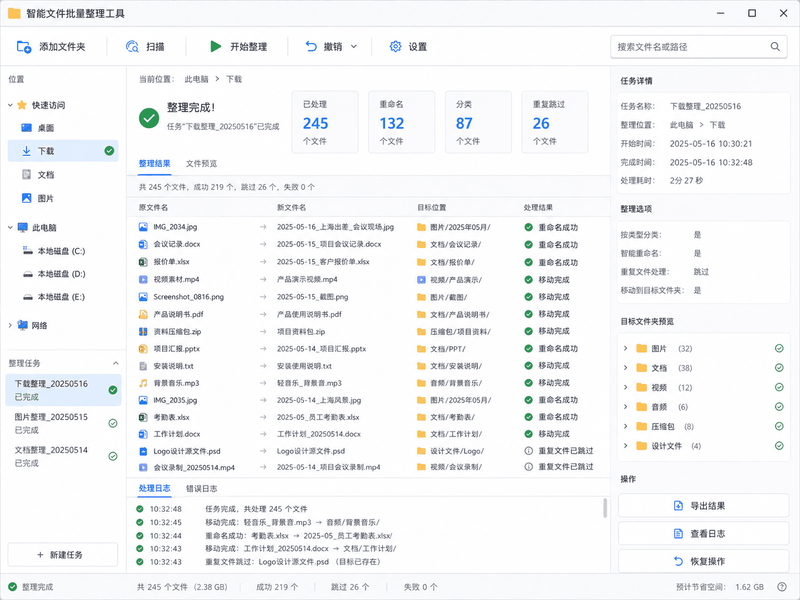The image size is (800, 600).
Task: Click the video icon of 视频素材.mp4
Action: tap(143, 280)
